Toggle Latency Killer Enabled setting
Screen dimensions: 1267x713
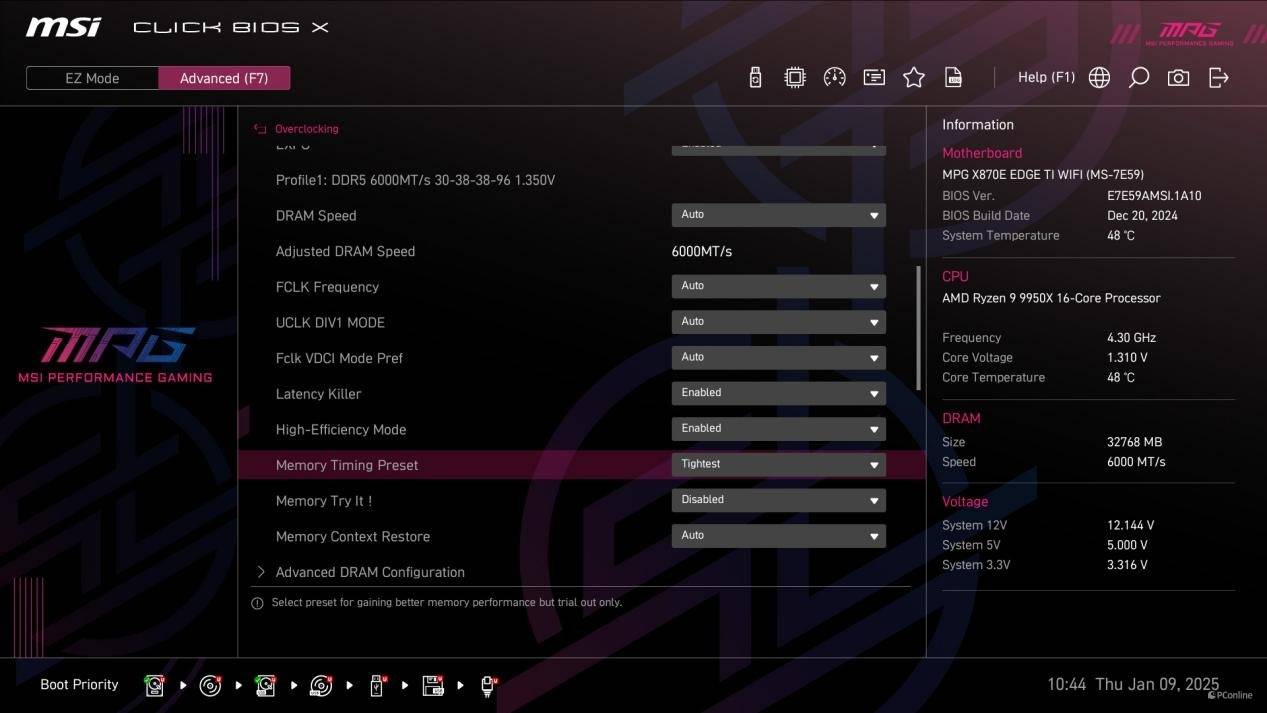778,393
